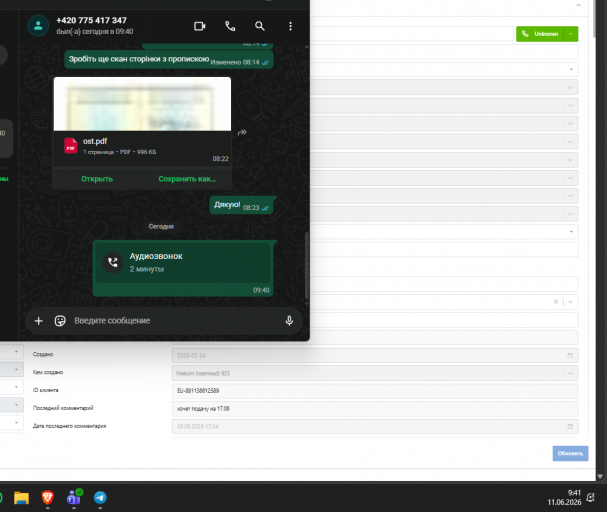Click the contact number +420 775 417 347
Image resolution: width=607 pixels, height=512 pixels.
click(91, 21)
